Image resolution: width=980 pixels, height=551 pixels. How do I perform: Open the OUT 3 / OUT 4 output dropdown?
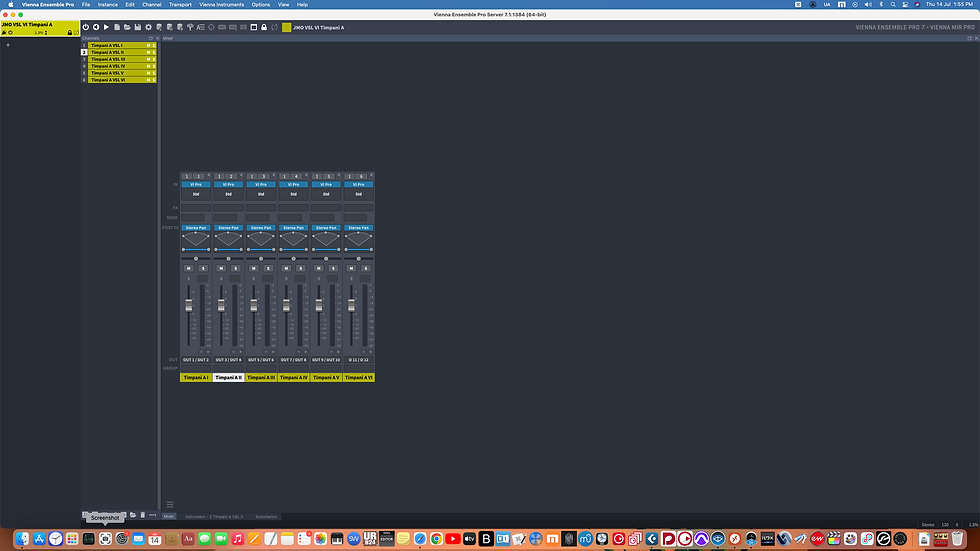pos(228,360)
